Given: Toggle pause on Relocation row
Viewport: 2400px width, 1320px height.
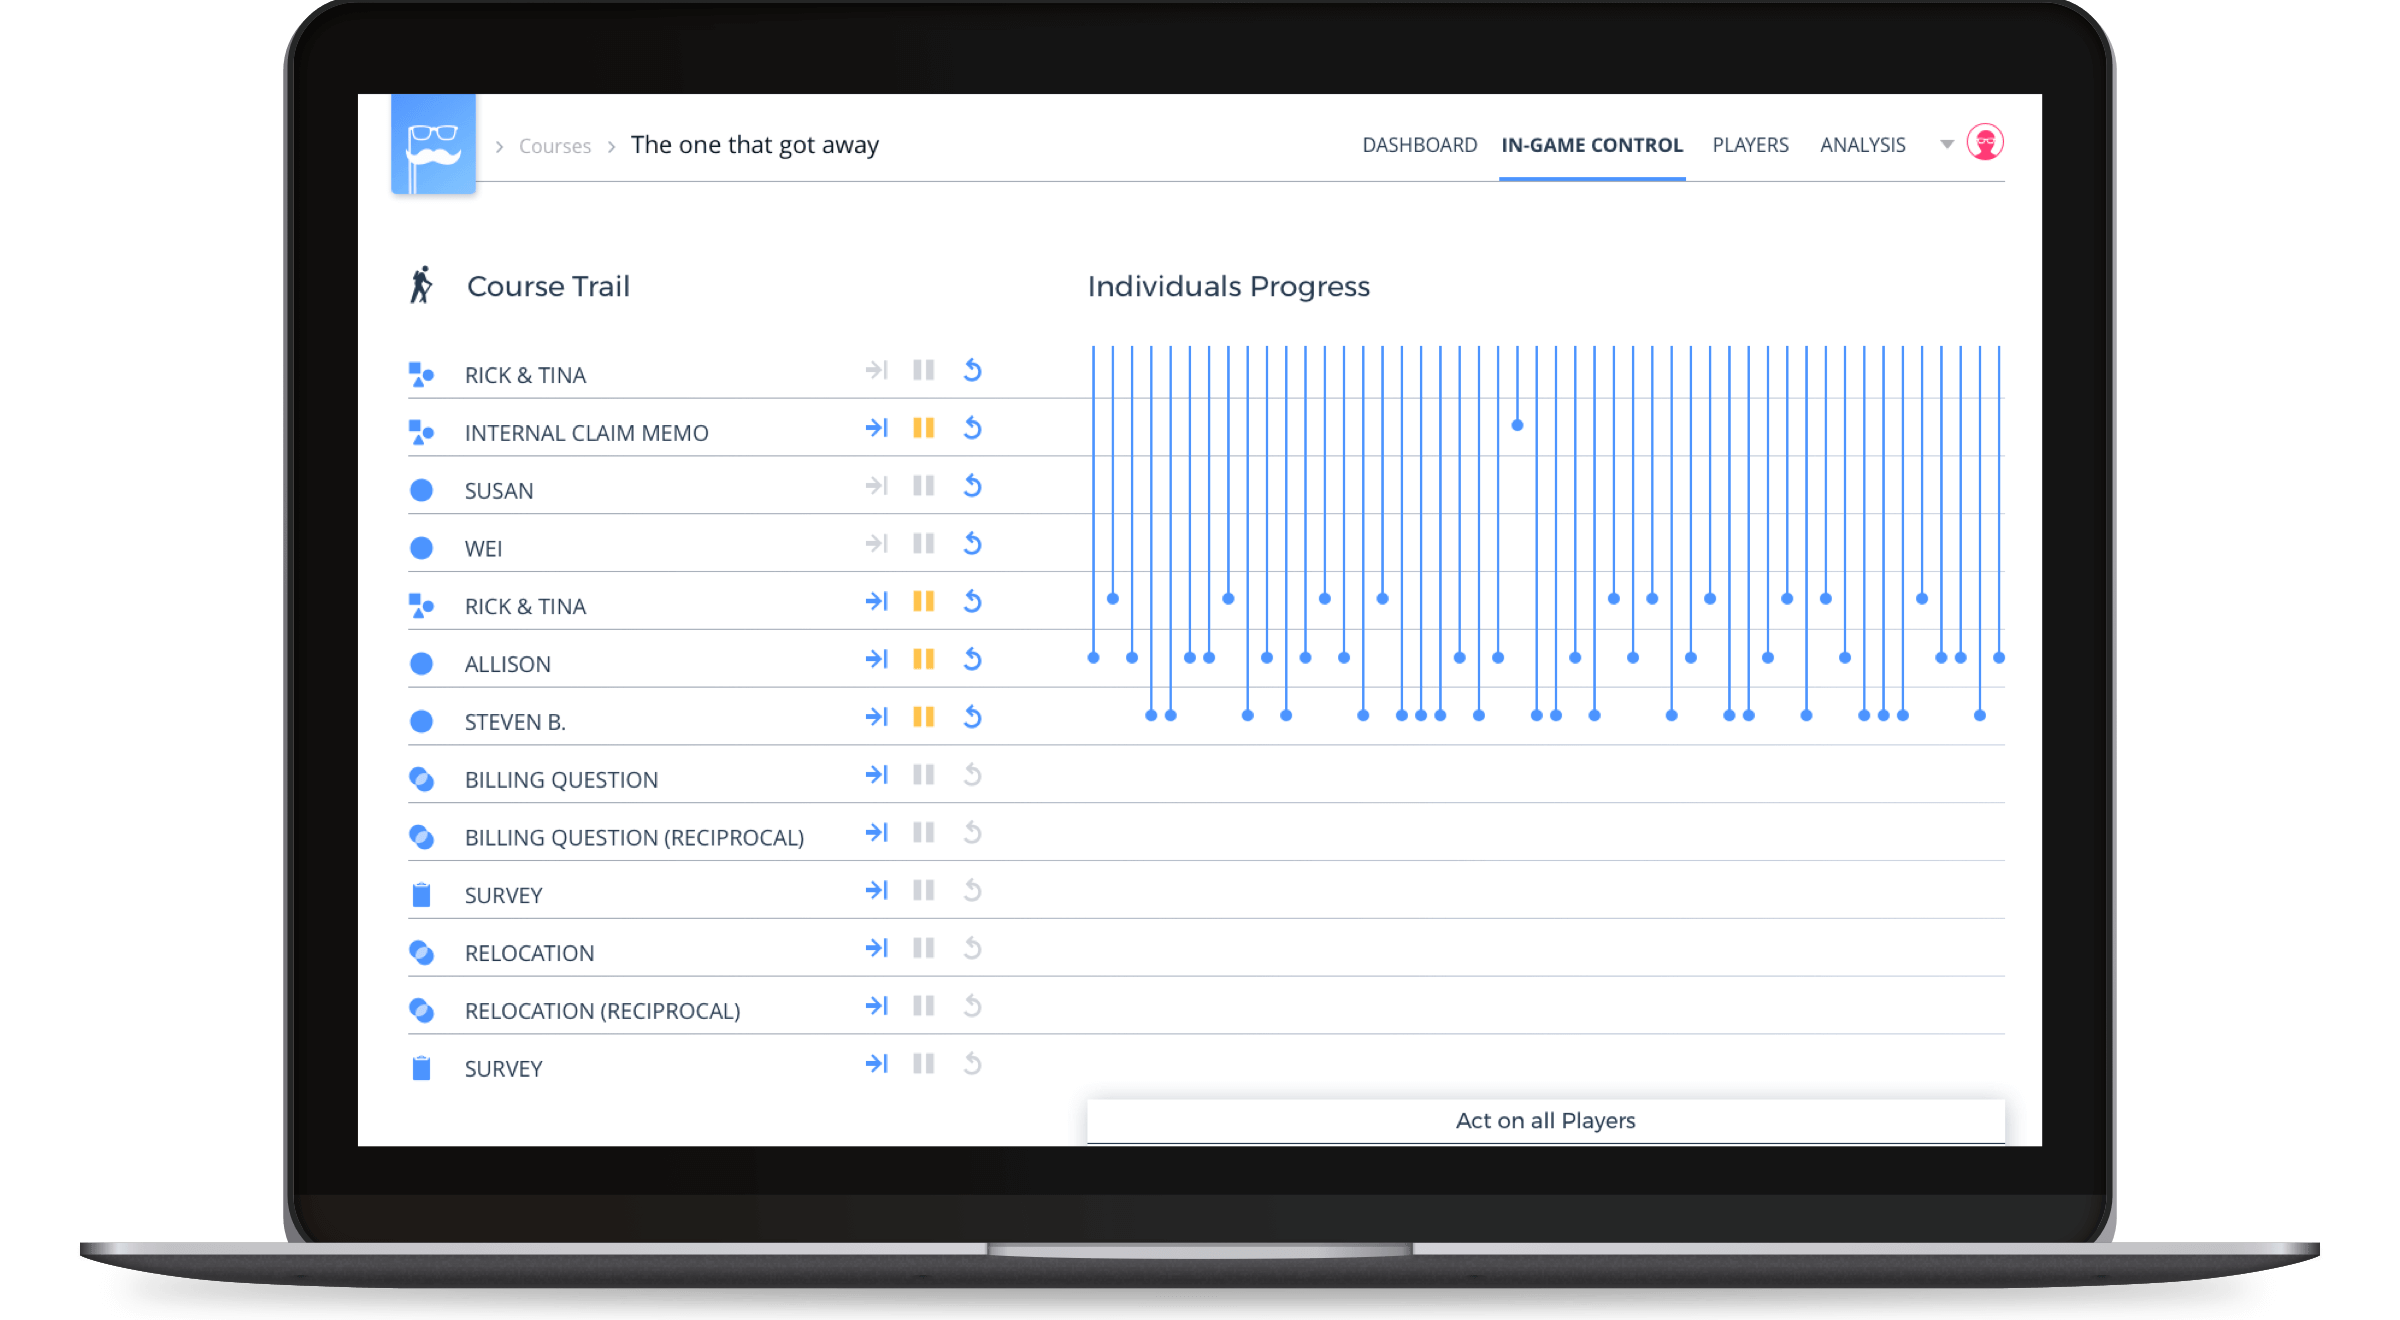Looking at the screenshot, I should [x=923, y=948].
